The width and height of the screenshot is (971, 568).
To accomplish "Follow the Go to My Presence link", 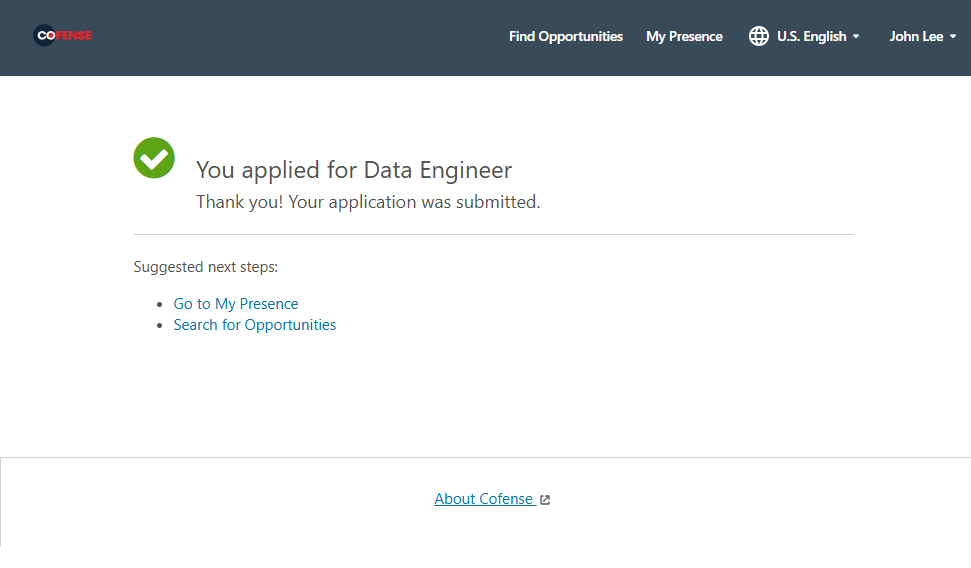I will 236,304.
